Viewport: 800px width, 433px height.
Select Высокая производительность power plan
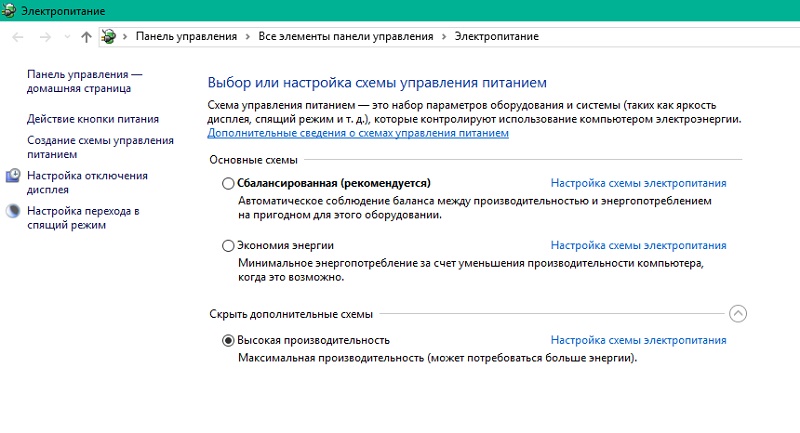pyautogui.click(x=228, y=340)
